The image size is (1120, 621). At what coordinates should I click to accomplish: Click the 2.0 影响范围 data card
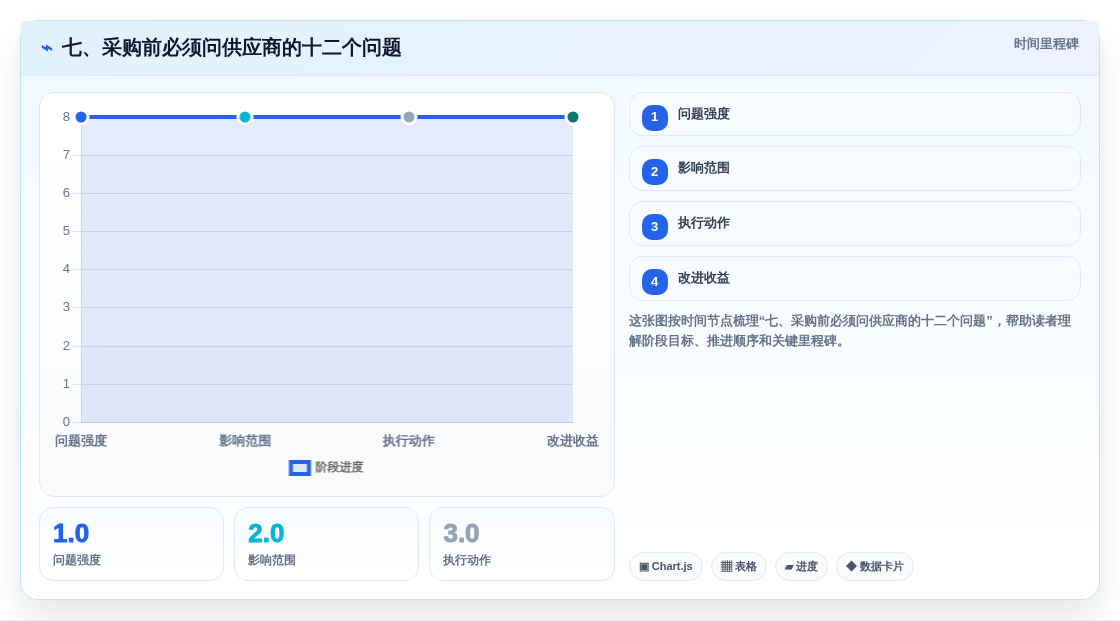pos(326,544)
